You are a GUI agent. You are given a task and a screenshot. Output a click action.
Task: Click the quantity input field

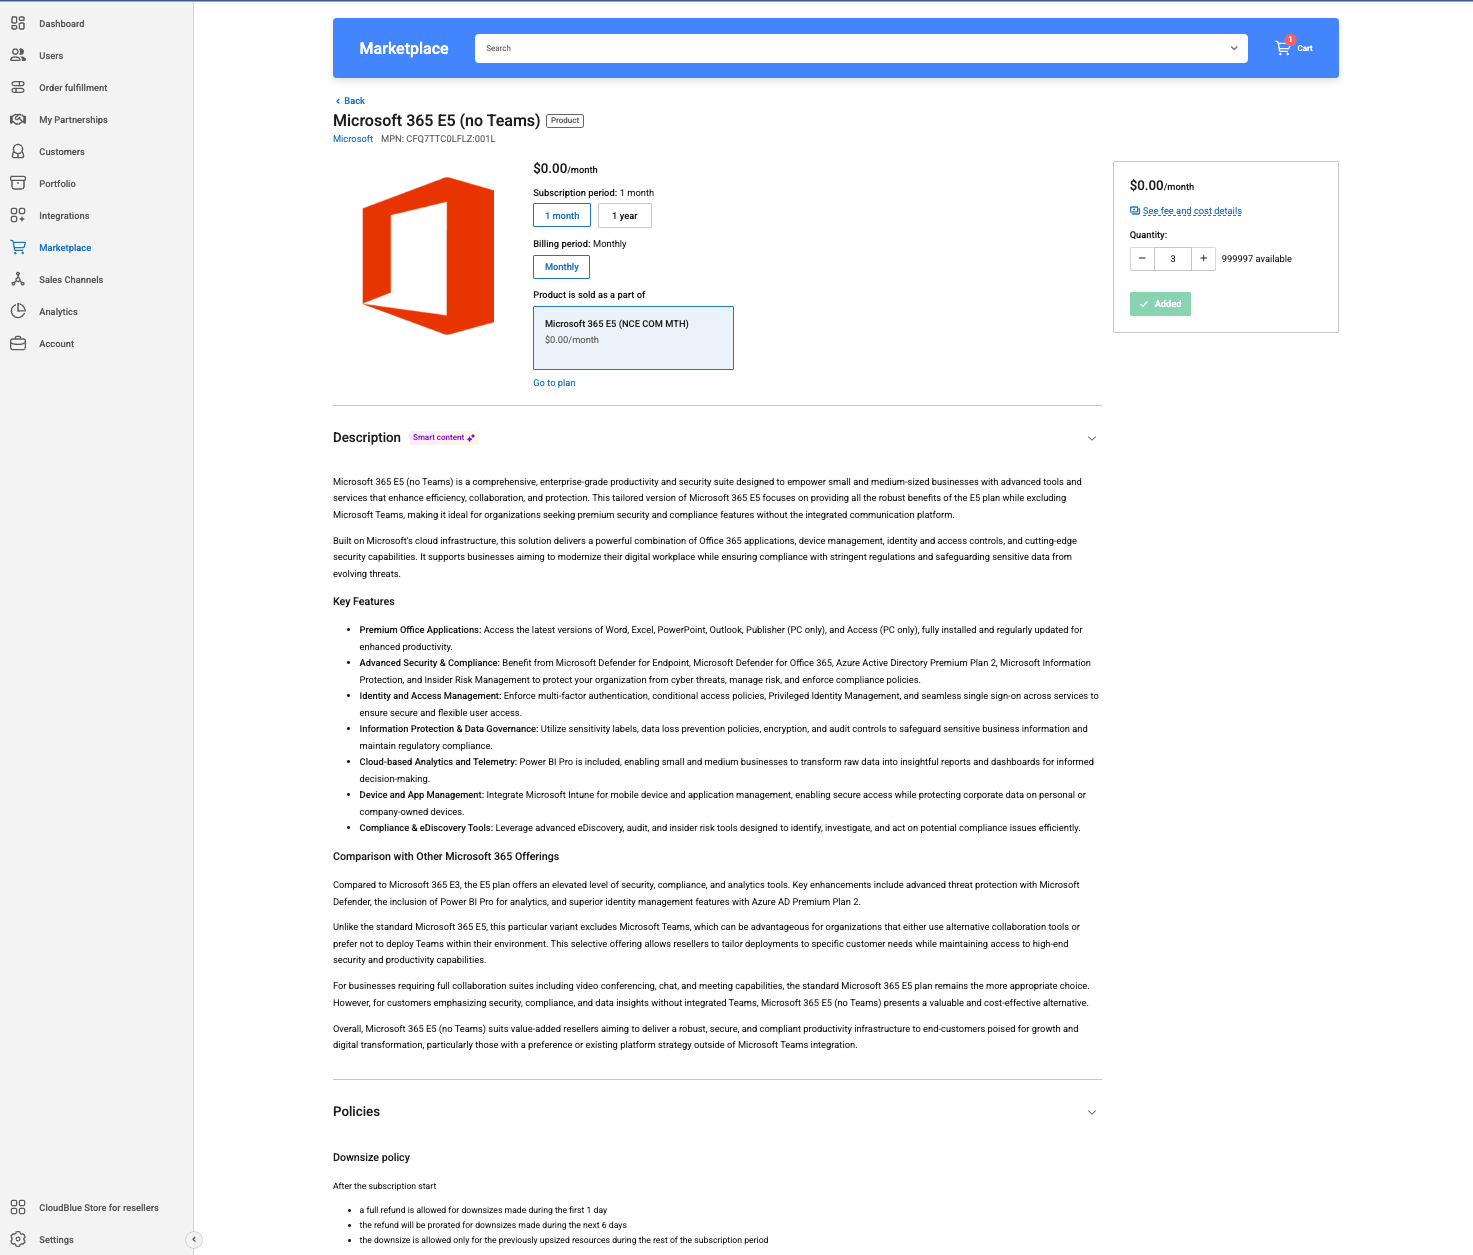coord(1173,258)
